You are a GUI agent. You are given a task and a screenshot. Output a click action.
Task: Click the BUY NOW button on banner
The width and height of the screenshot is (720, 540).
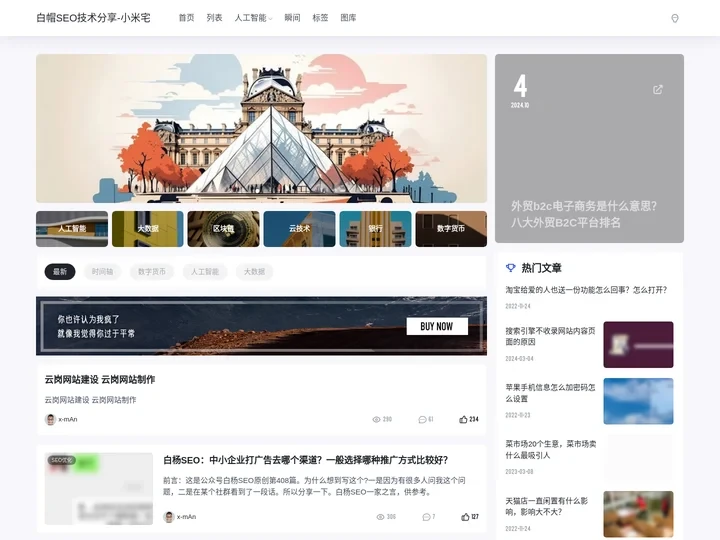437,326
